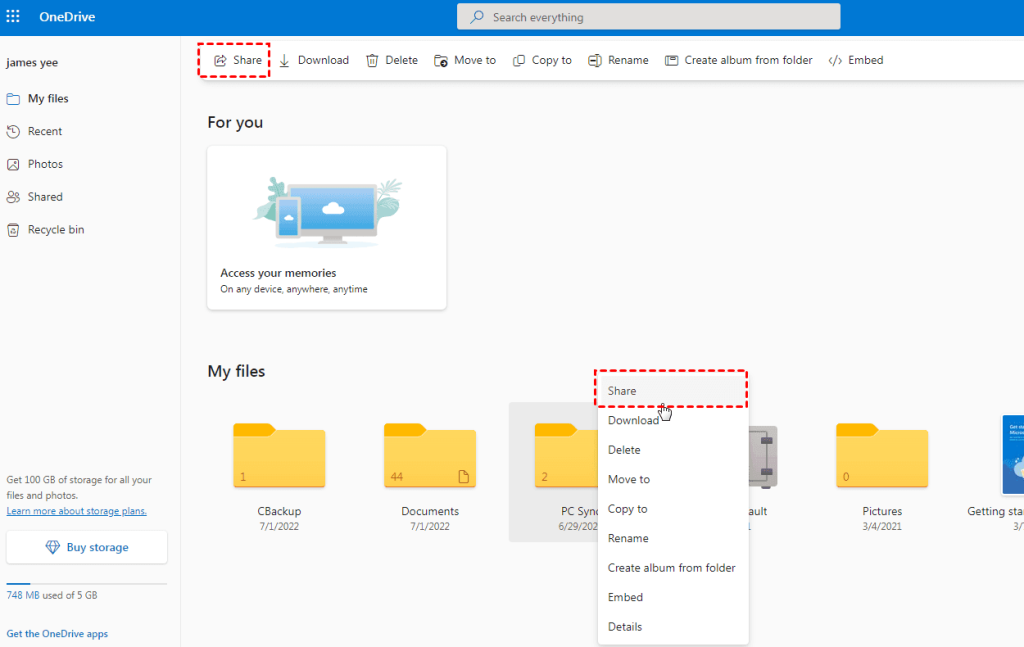Image resolution: width=1024 pixels, height=647 pixels.
Task: Open the Documents folder thumbnail
Action: click(430, 457)
